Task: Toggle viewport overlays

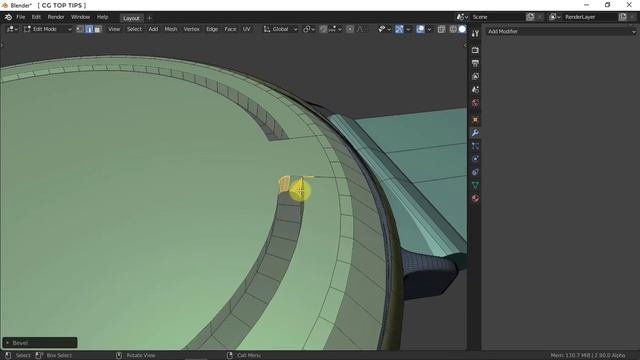Action: 420,29
